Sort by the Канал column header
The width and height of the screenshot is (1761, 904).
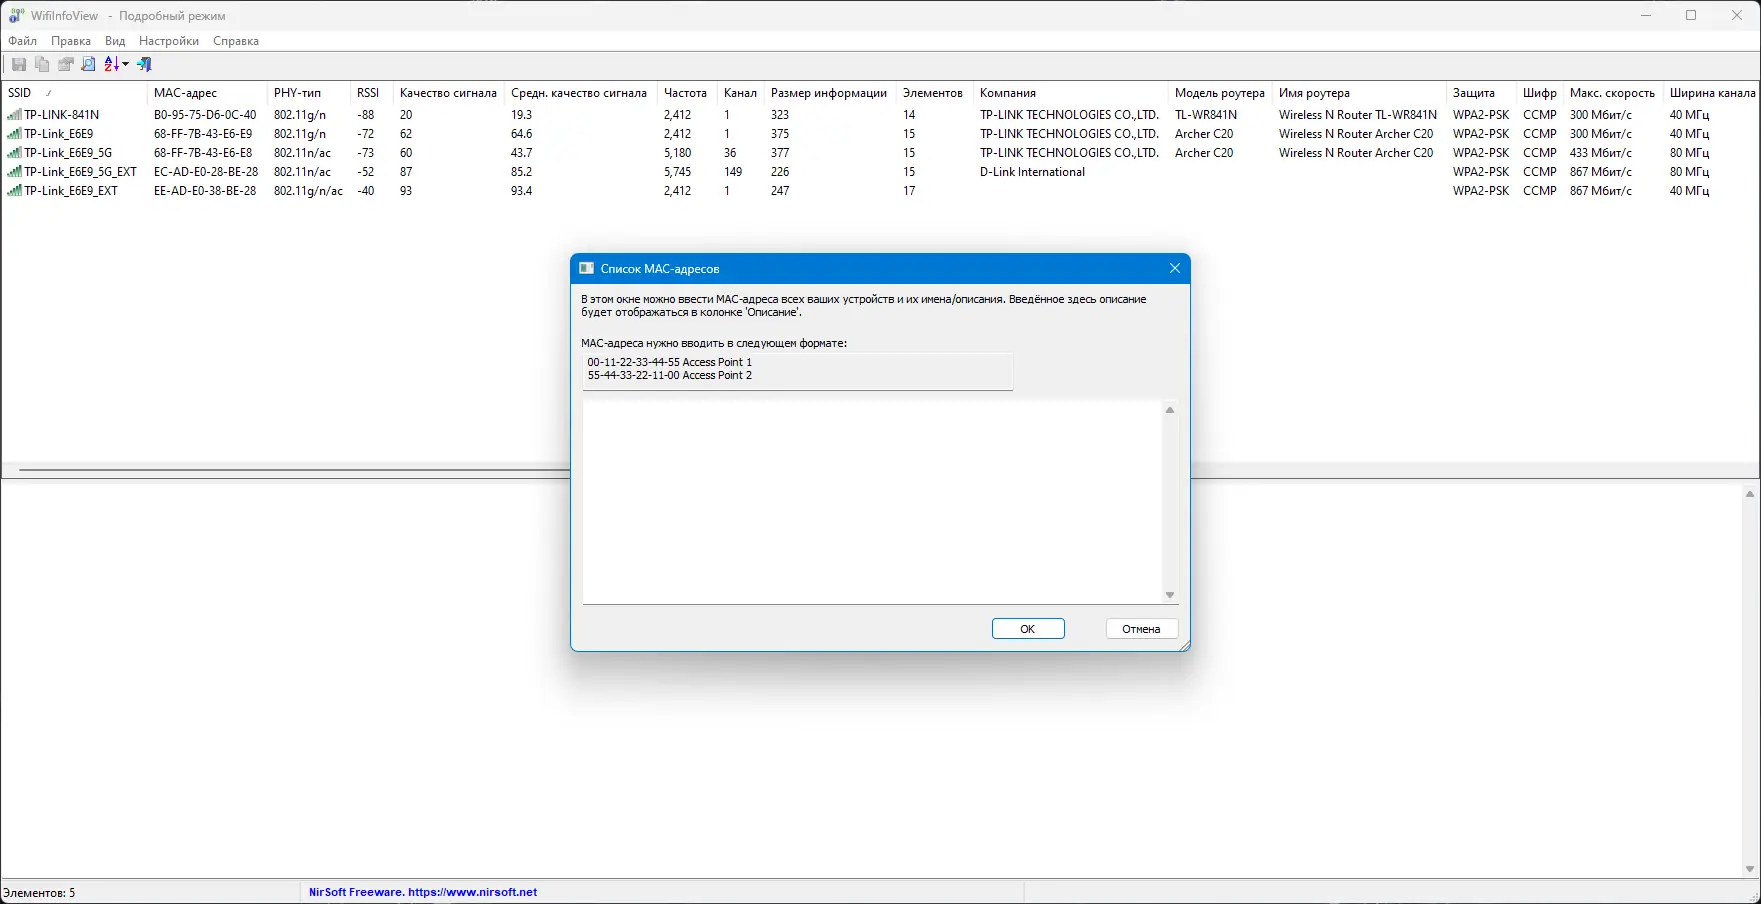(741, 93)
